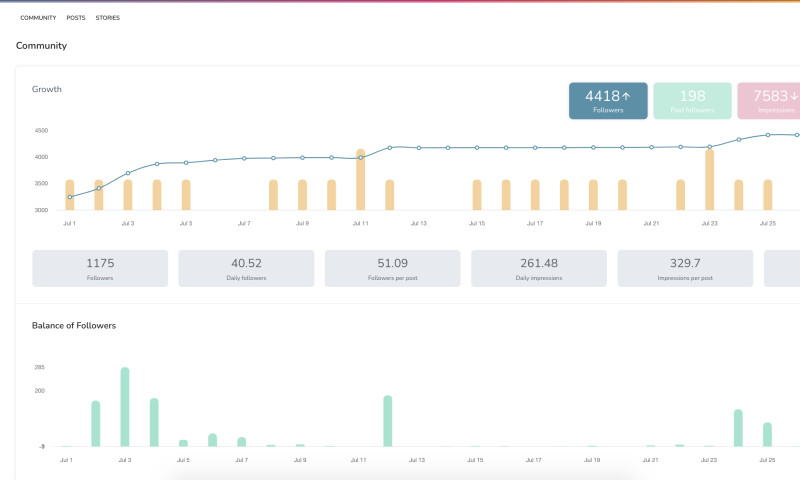Click the Balance of Followers heading
800x480 pixels.
[x=74, y=325]
